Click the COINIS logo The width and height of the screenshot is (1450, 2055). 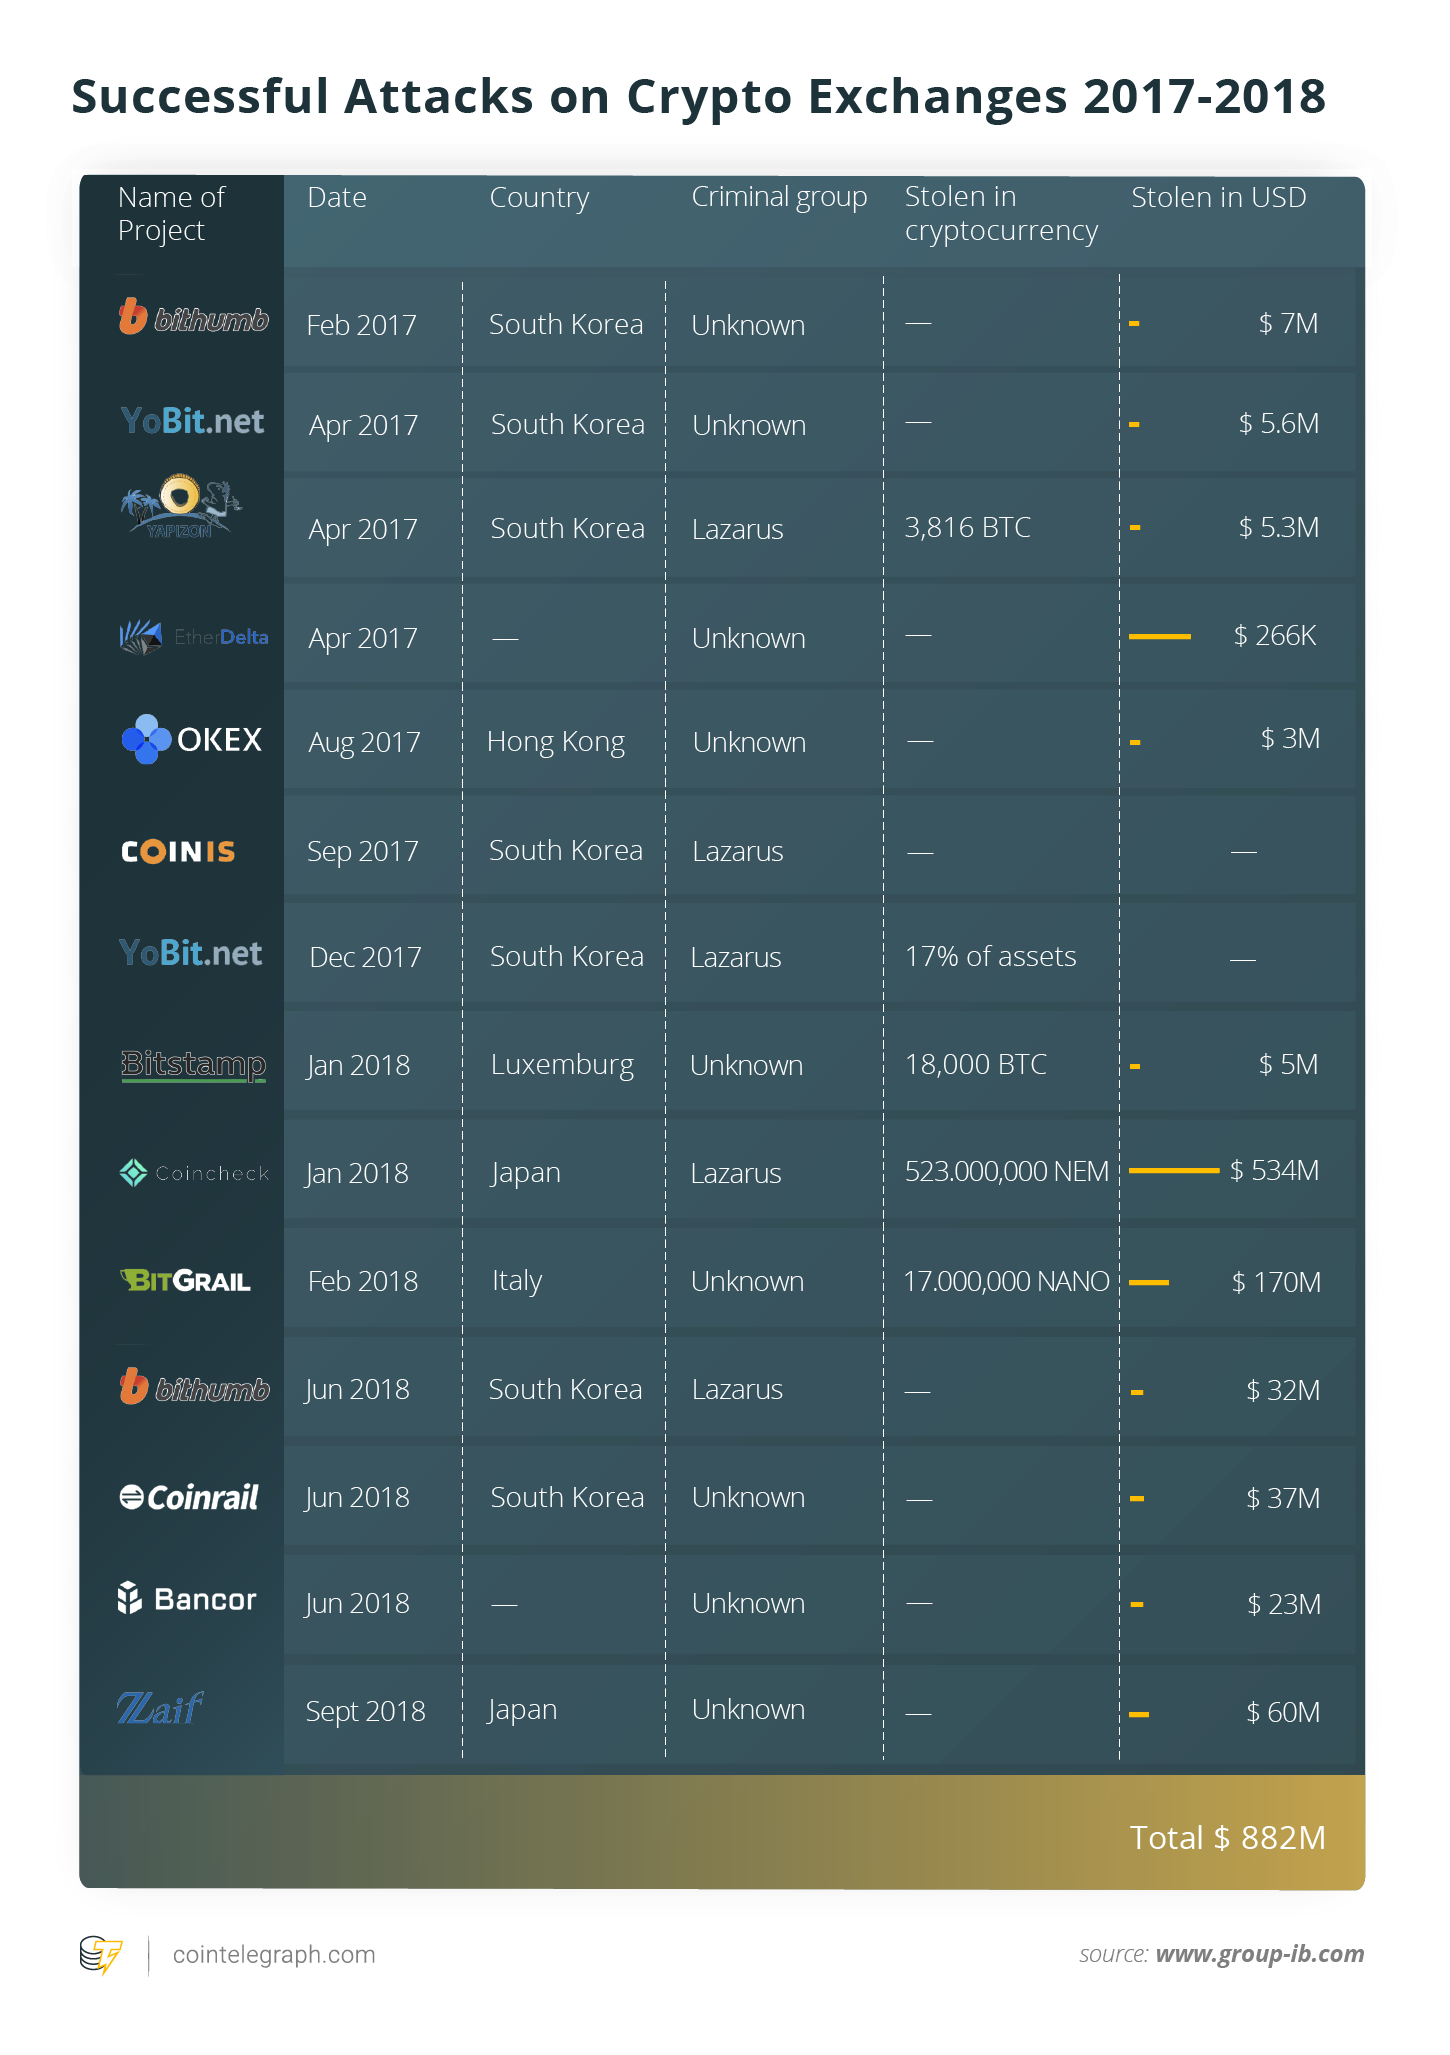coord(178,851)
